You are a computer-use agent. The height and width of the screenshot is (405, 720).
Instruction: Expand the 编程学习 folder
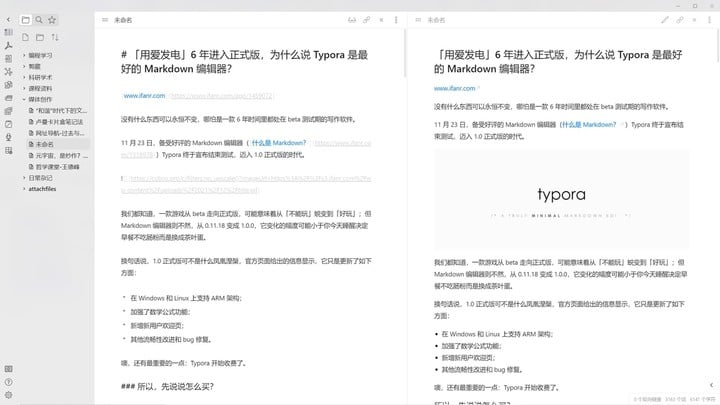coord(40,55)
